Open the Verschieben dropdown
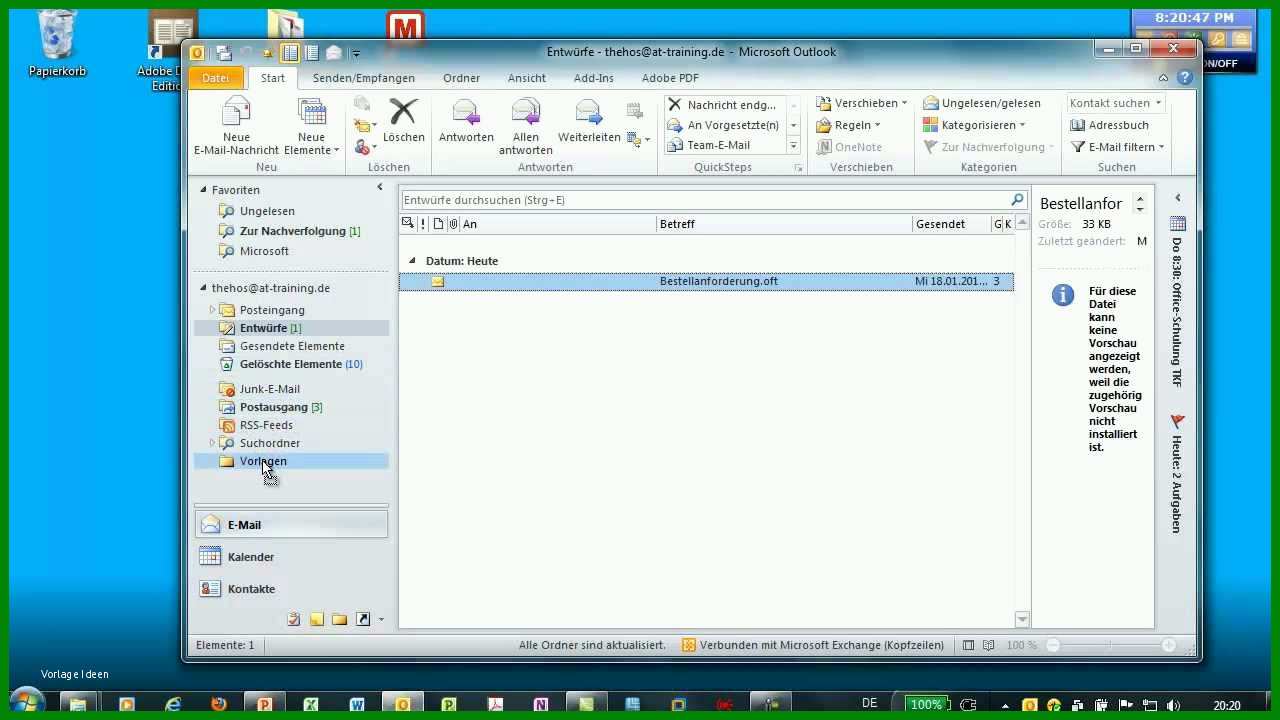Viewport: 1280px width, 720px height. pos(861,103)
